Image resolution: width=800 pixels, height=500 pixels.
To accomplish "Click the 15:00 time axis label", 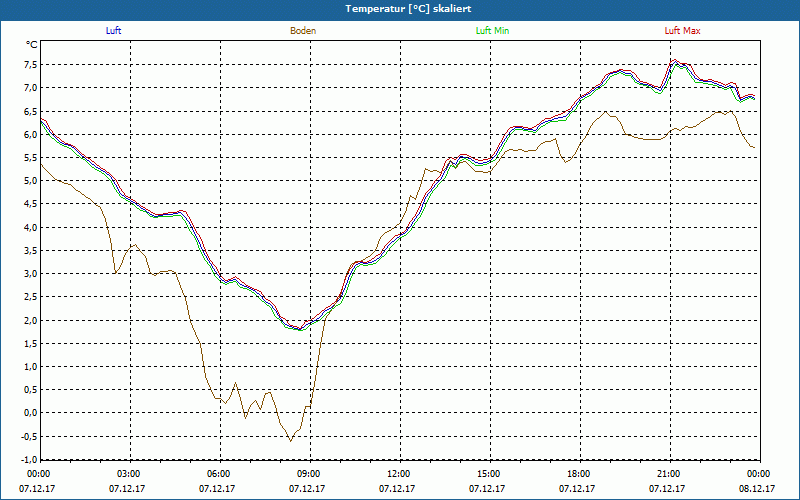I will coord(487,474).
